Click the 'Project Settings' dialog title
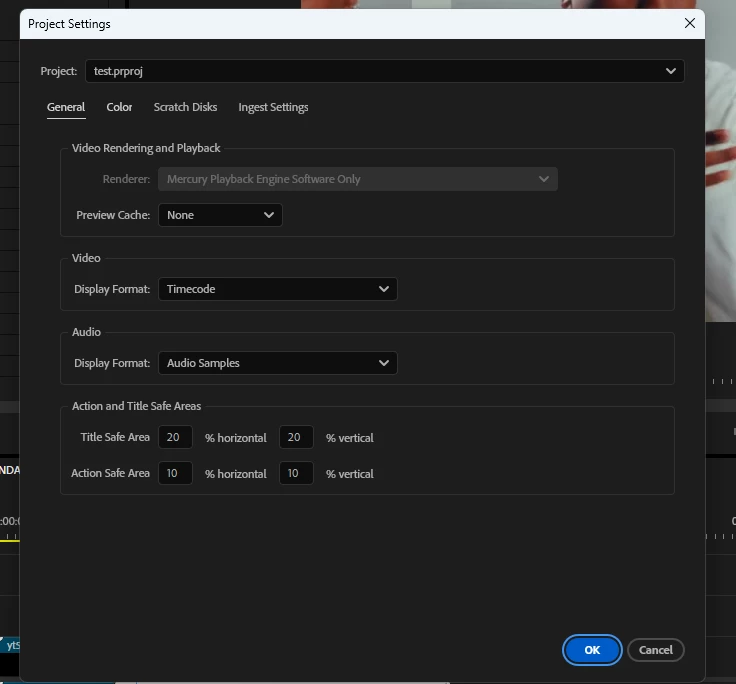The height and width of the screenshot is (684, 736). pos(69,24)
